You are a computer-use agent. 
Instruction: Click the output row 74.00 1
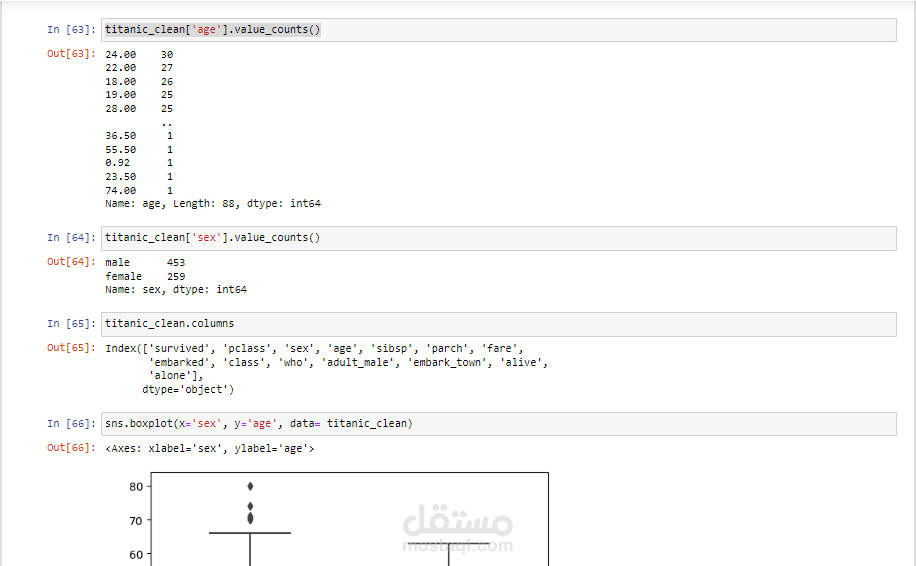pos(139,190)
